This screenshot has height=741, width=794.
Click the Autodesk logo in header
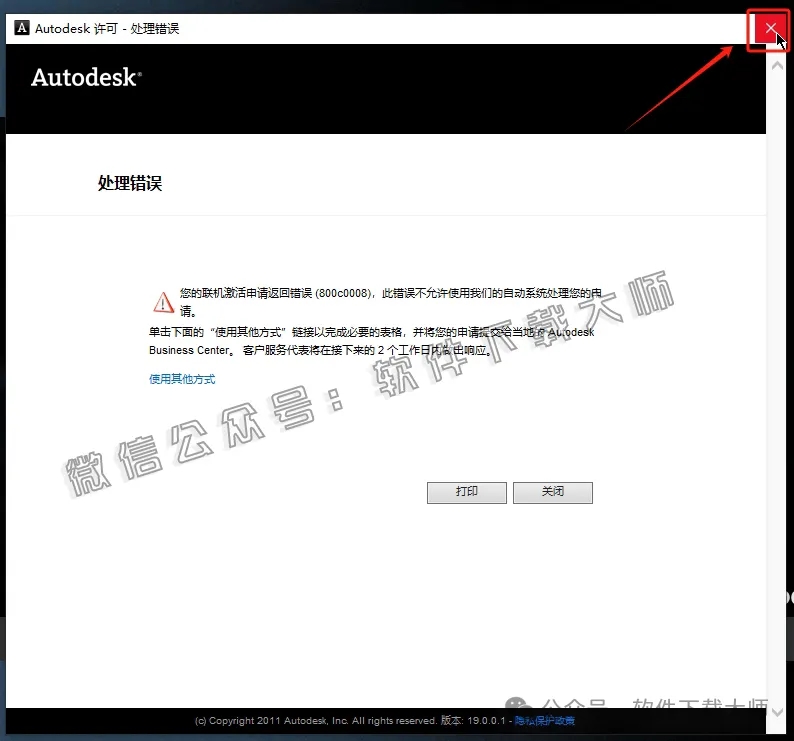click(87, 77)
